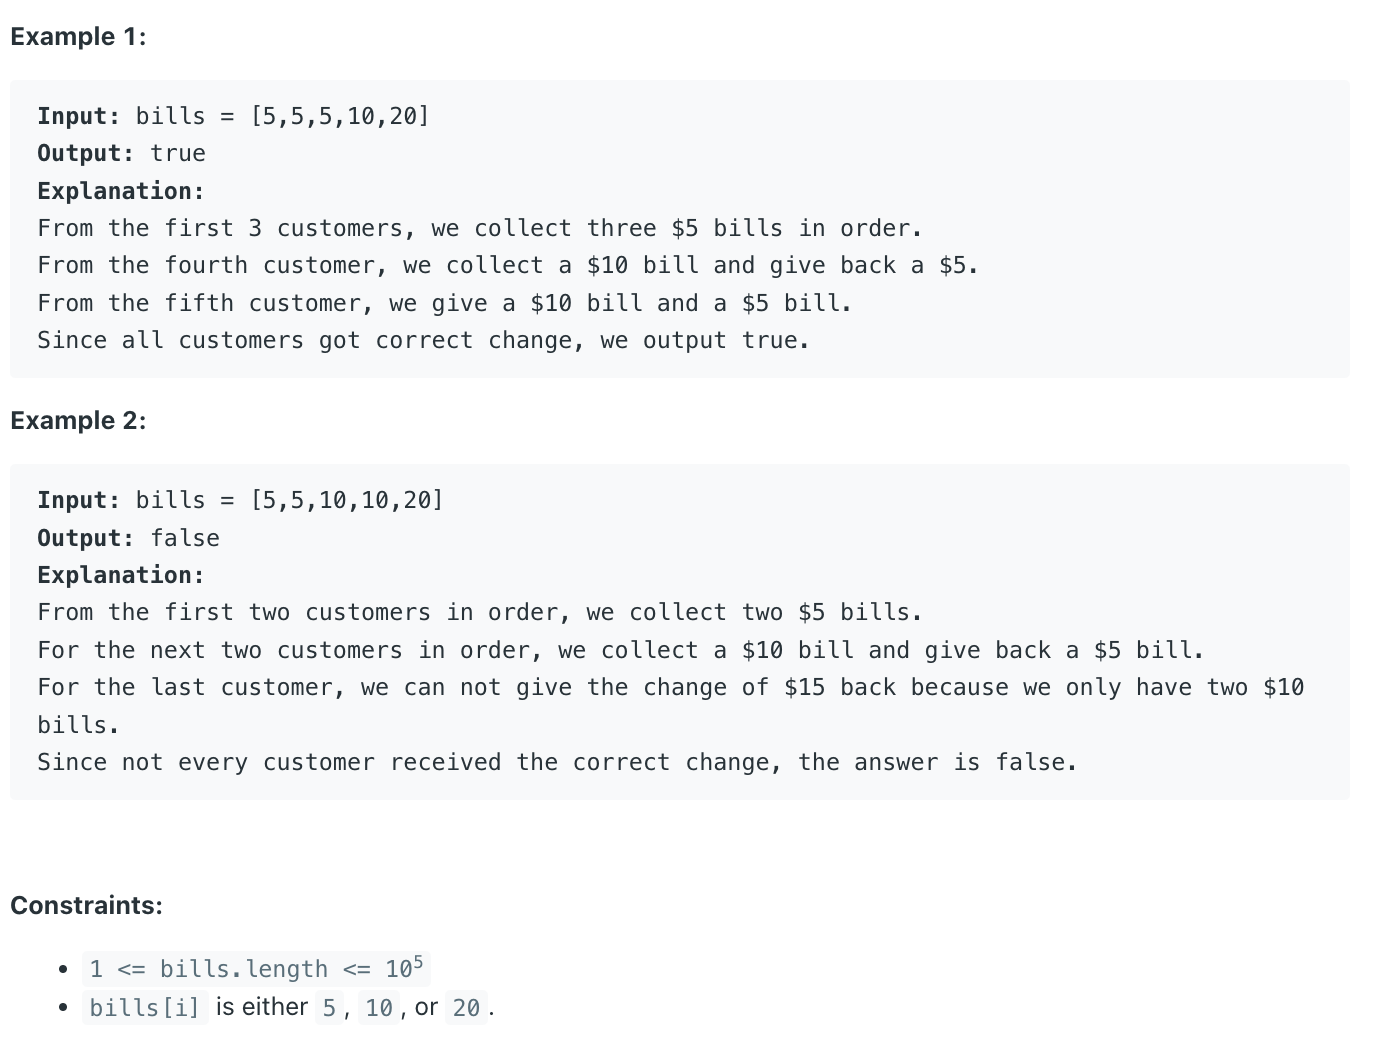This screenshot has width=1374, height=1040.
Task: Click the "last customer" change of $15 line
Action: click(670, 706)
